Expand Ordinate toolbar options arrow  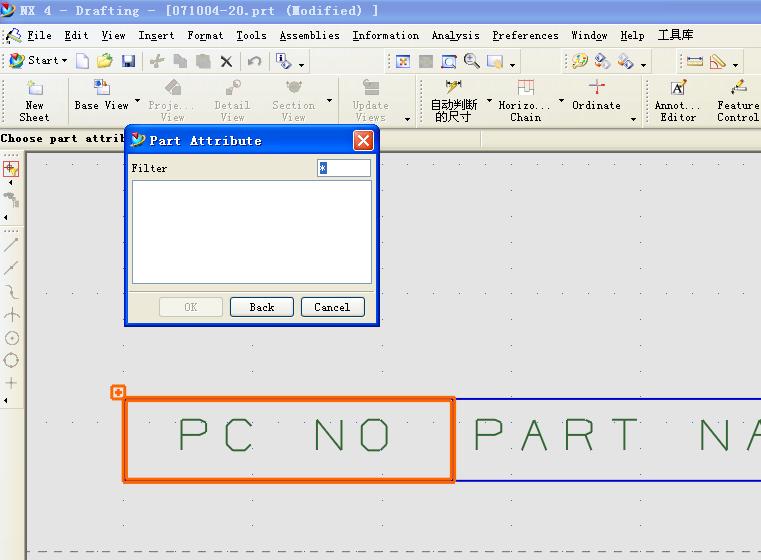[x=633, y=119]
